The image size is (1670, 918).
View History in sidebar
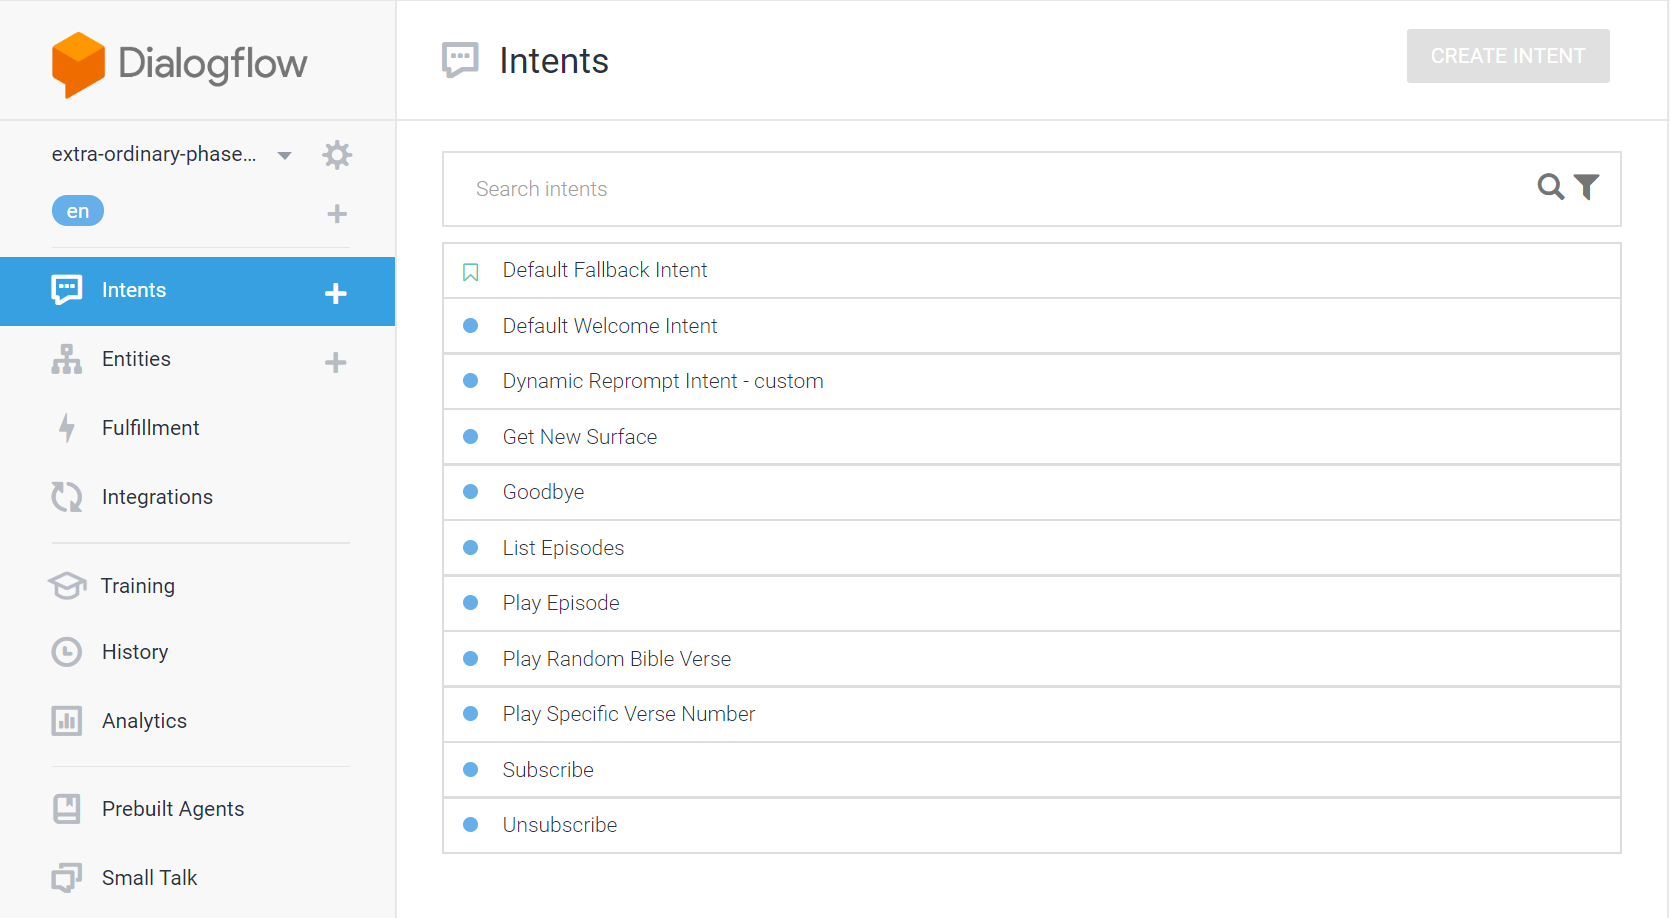click(135, 652)
